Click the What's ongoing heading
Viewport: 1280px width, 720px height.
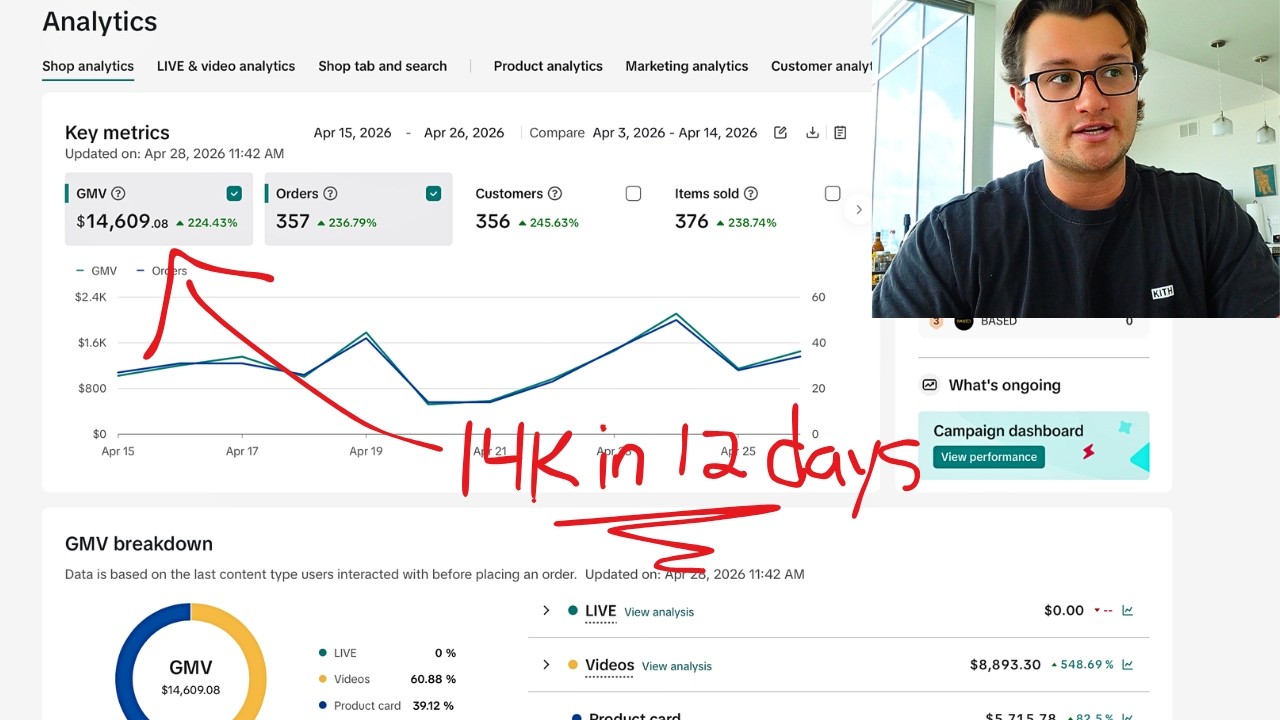tap(1004, 385)
